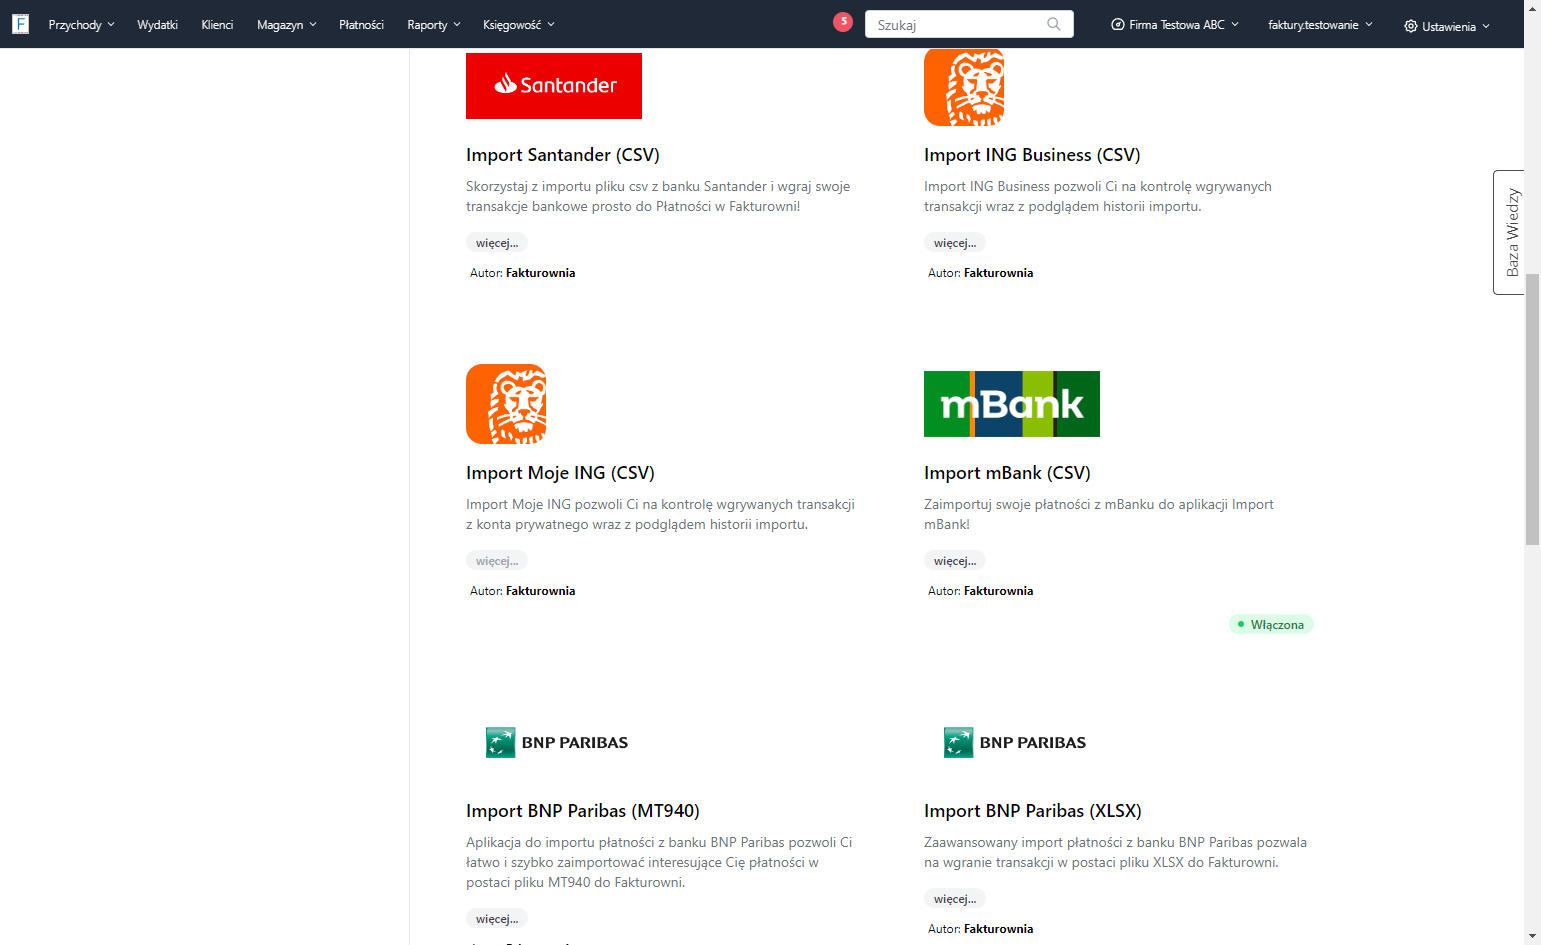The image size is (1541, 945).
Task: Open the Import mBank (CSV) title
Action: pos(1007,473)
